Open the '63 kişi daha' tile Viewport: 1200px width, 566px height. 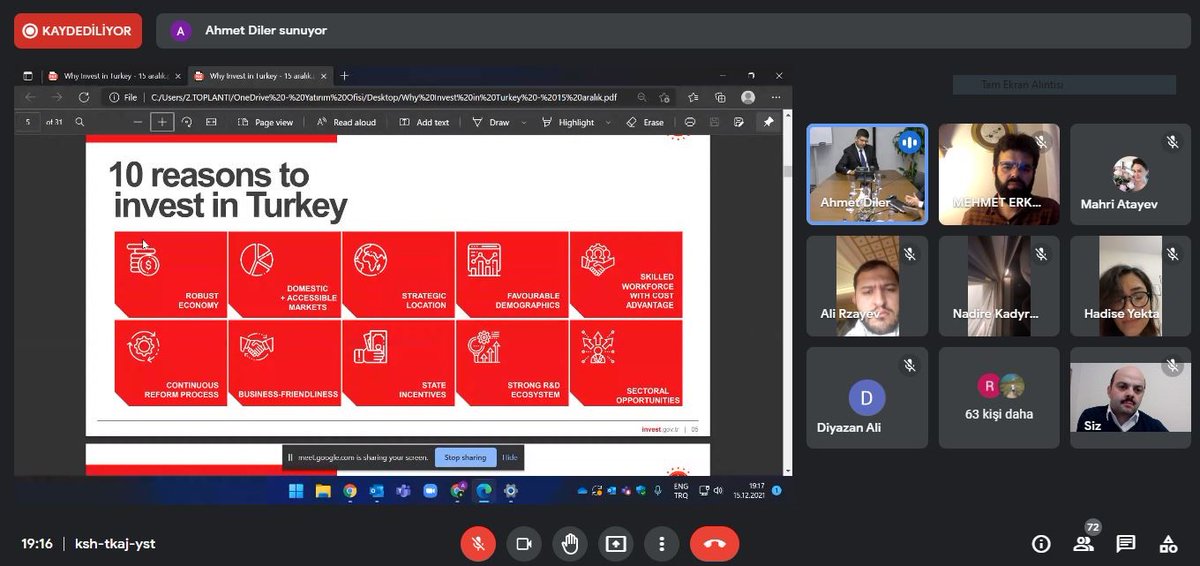tap(999, 398)
